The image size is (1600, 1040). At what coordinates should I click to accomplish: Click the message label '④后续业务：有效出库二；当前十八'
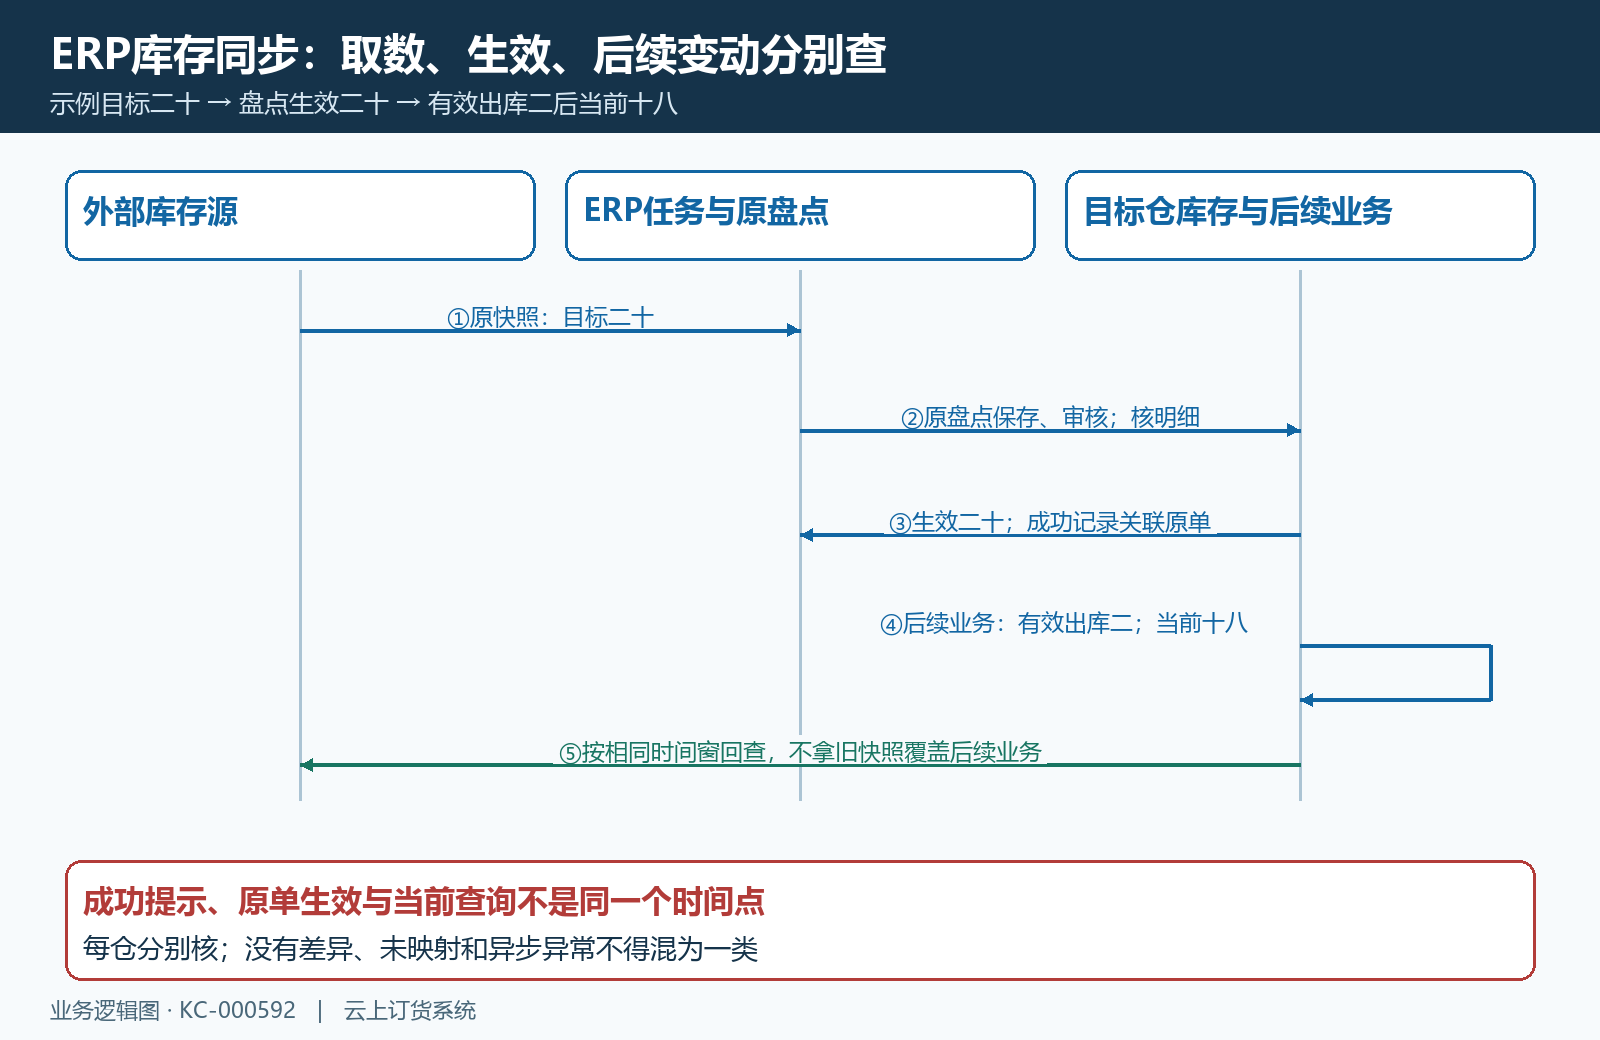pos(1064,623)
